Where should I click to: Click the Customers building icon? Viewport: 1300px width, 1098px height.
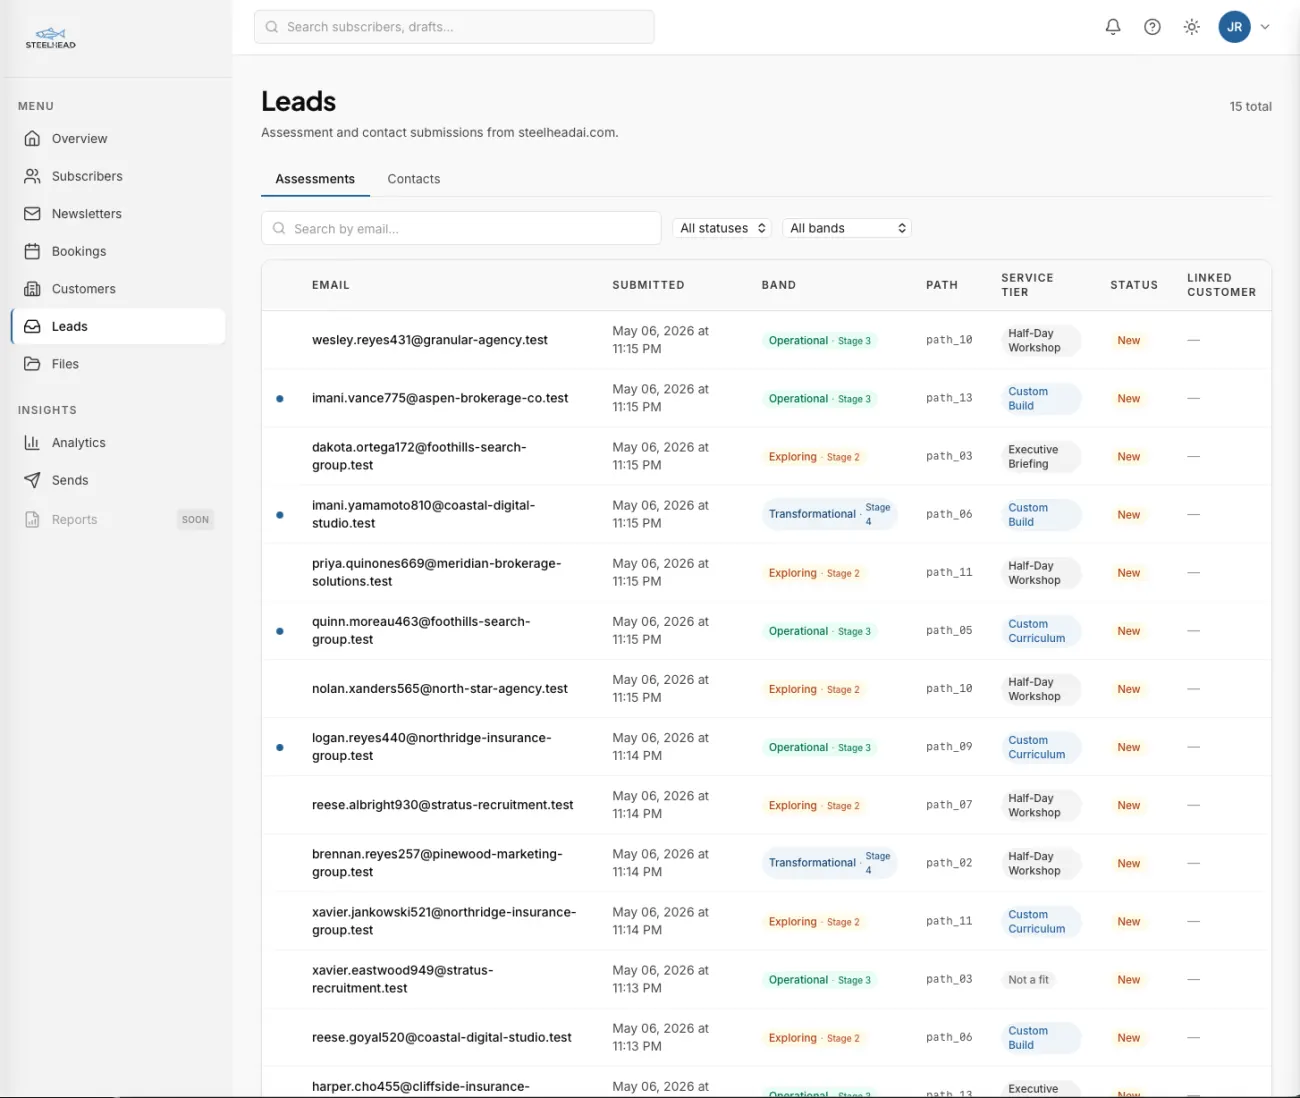coord(32,289)
